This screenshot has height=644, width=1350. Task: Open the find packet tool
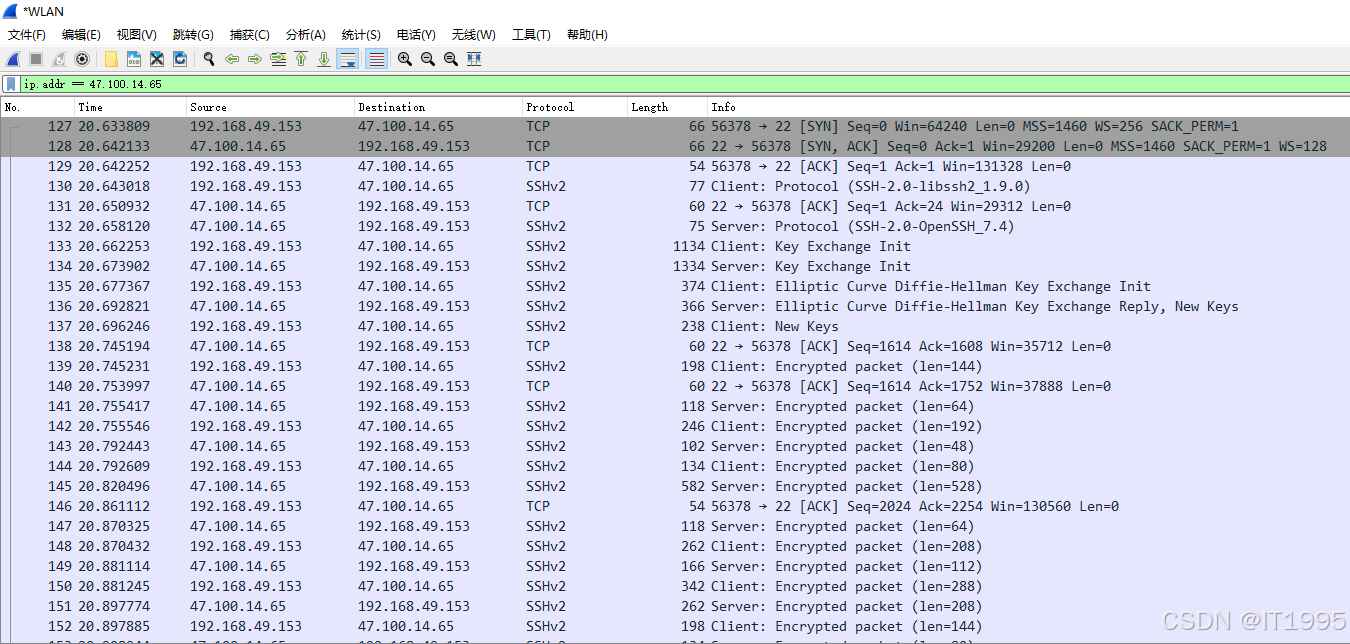208,59
